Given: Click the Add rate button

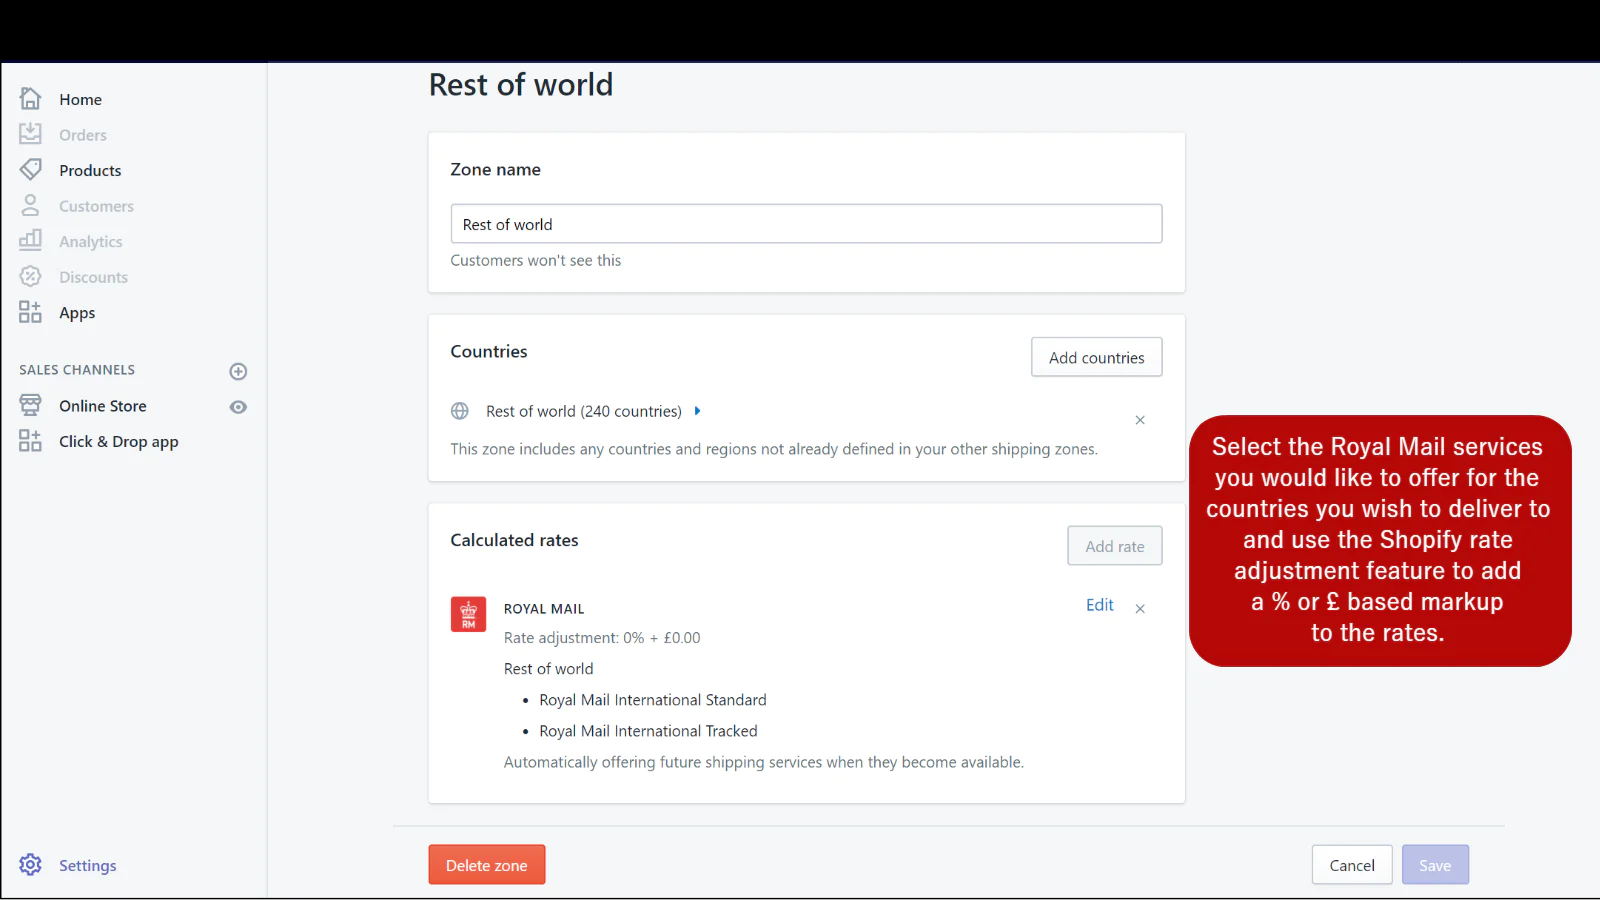Looking at the screenshot, I should pyautogui.click(x=1114, y=546).
